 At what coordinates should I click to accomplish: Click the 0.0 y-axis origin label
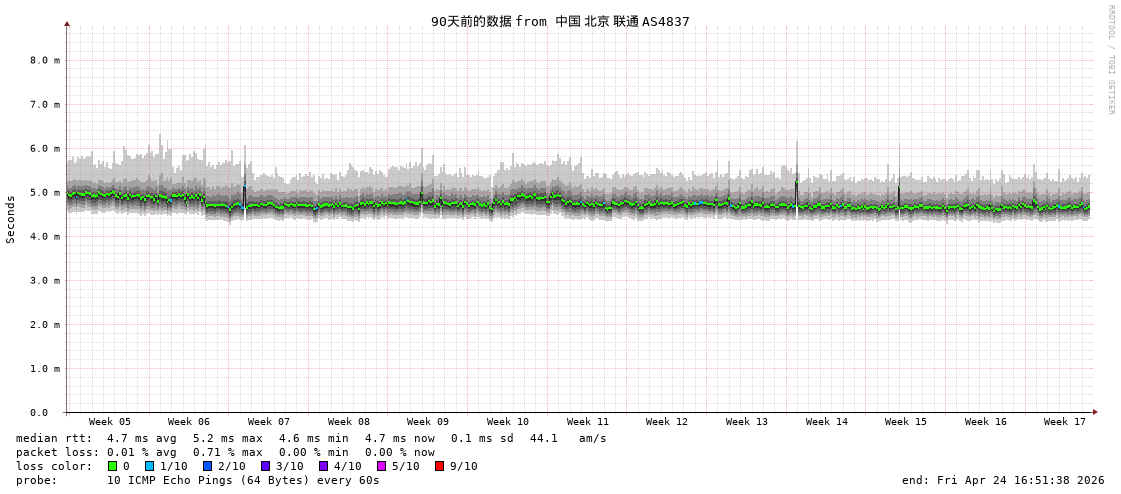click(x=39, y=412)
